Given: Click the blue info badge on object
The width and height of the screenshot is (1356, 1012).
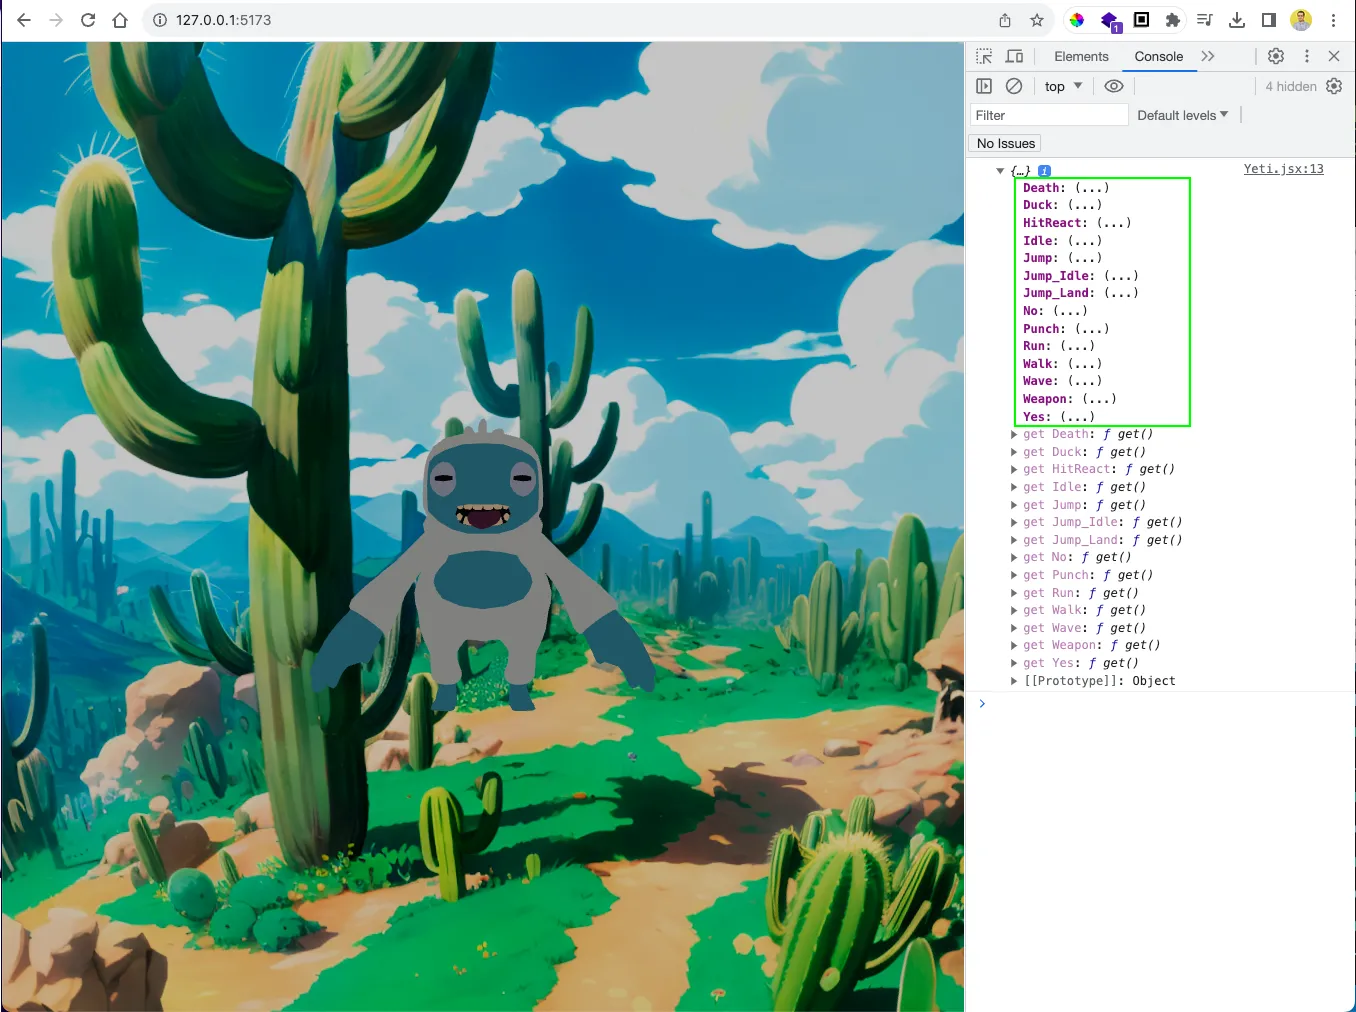Looking at the screenshot, I should (1044, 171).
